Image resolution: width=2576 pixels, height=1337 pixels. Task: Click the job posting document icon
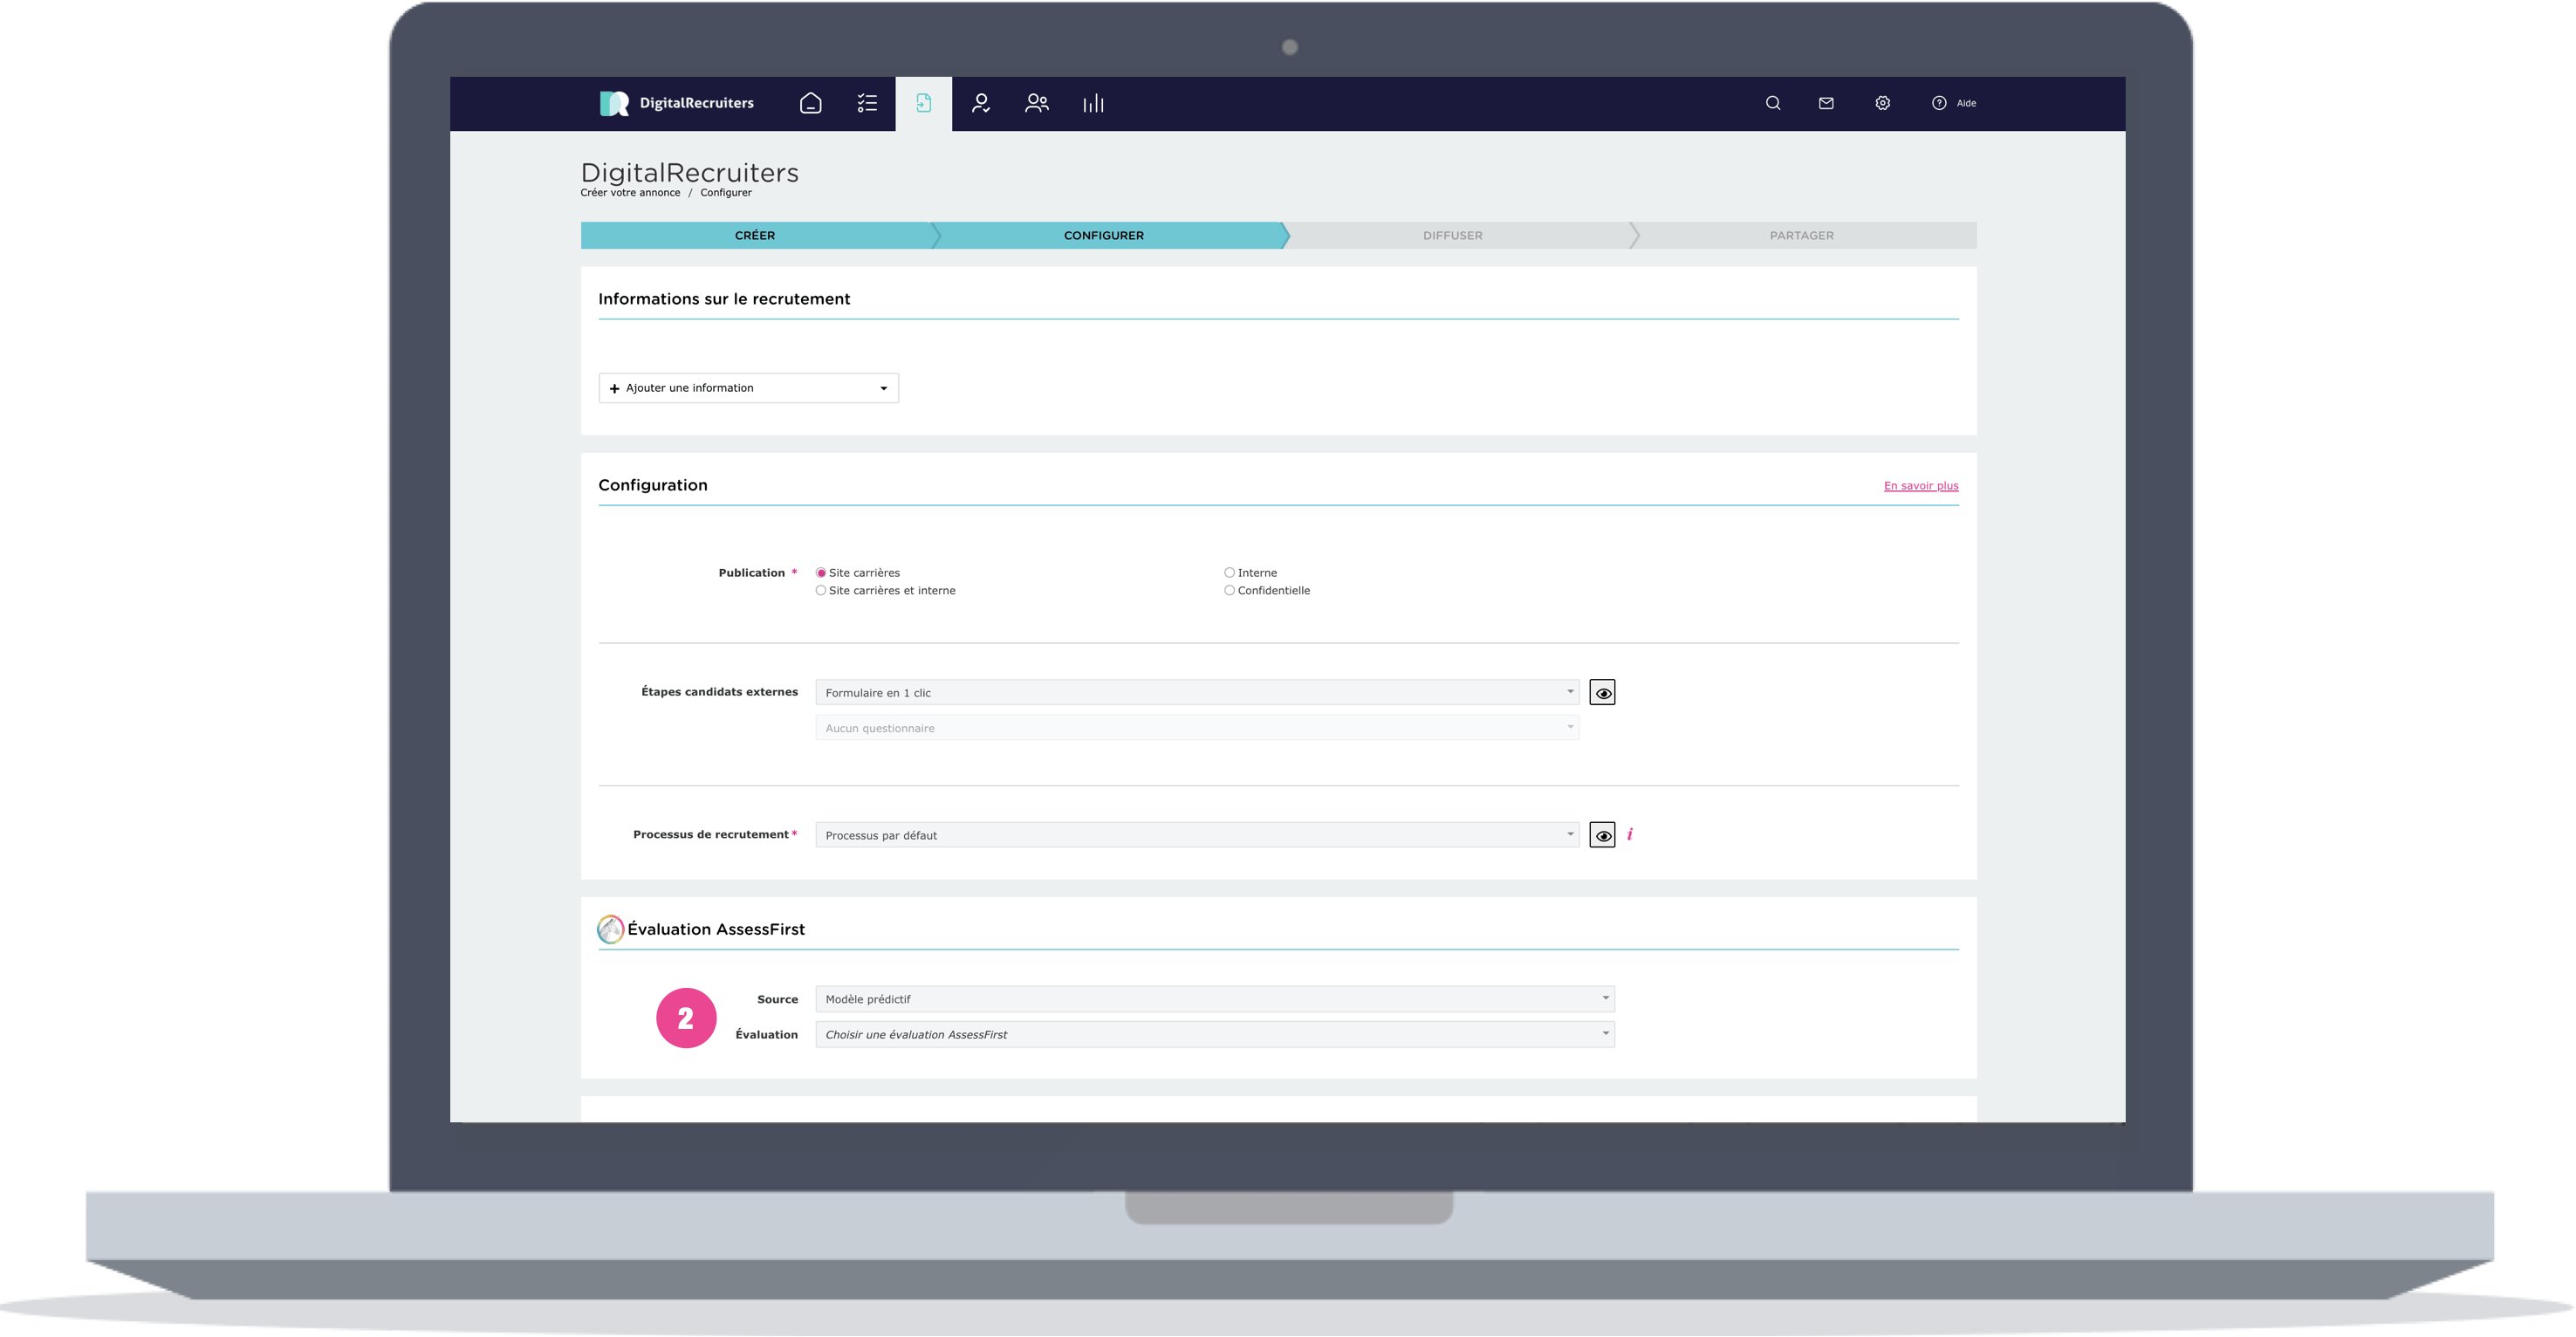pyautogui.click(x=923, y=103)
